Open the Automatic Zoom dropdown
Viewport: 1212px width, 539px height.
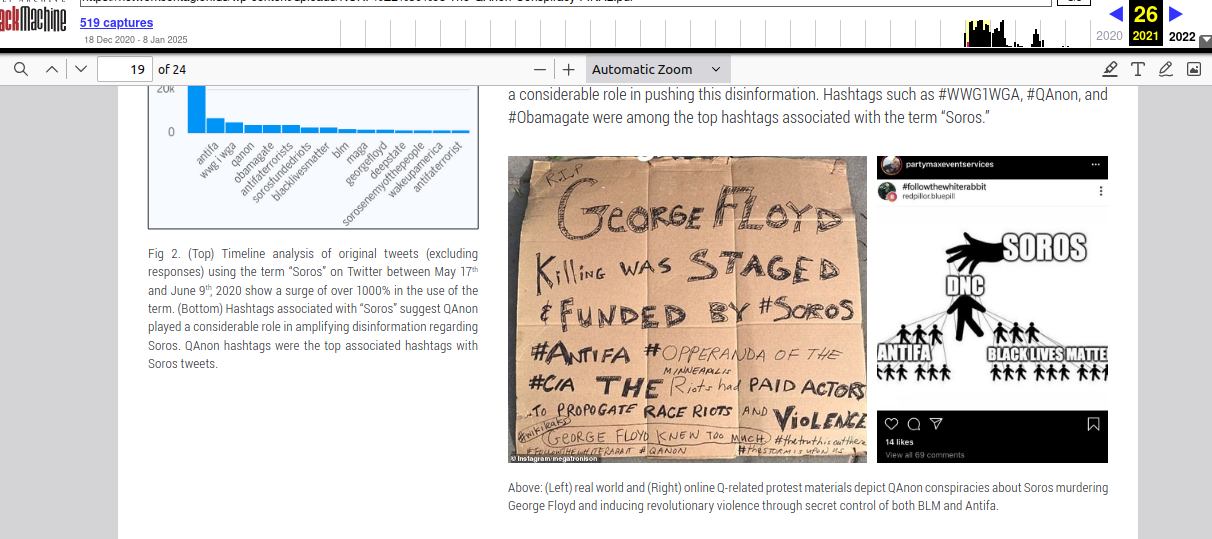[656, 69]
